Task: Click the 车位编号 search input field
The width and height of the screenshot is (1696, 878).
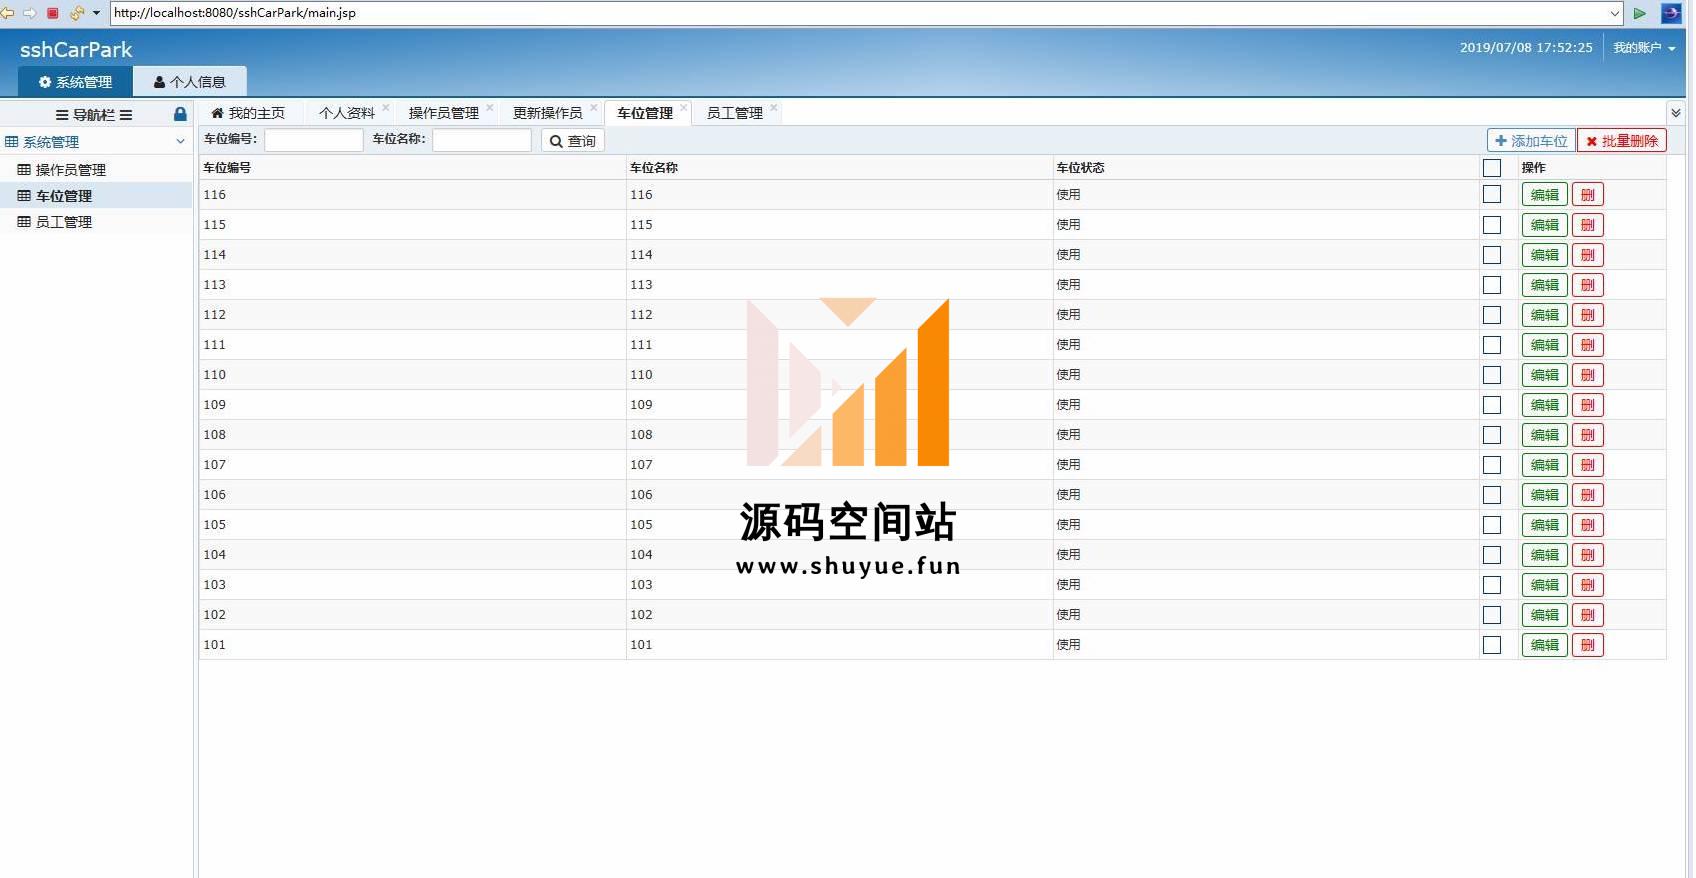Action: pyautogui.click(x=314, y=140)
